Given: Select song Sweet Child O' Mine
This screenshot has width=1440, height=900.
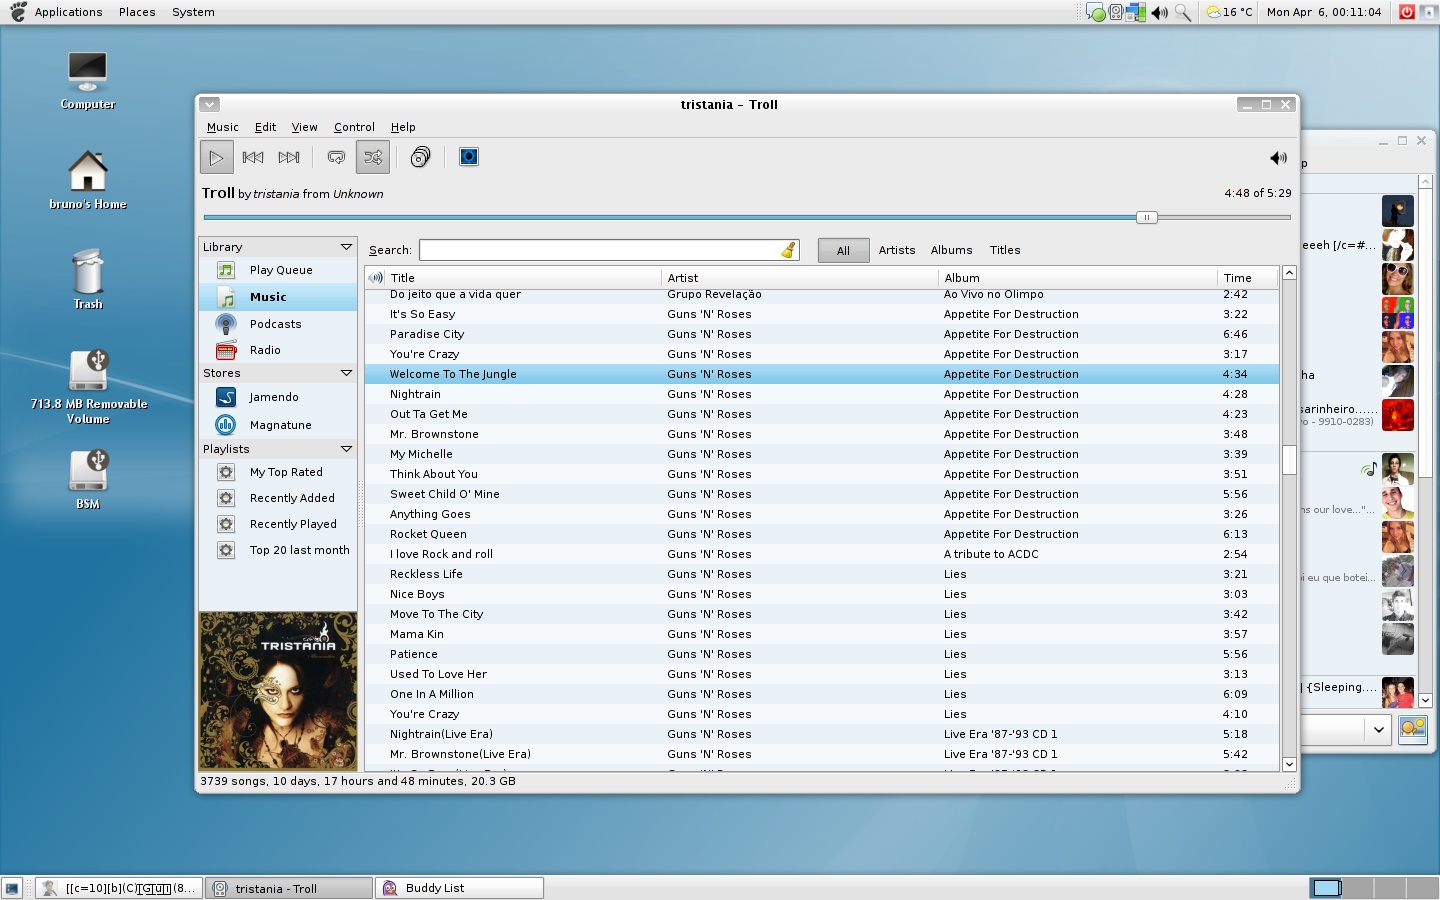Looking at the screenshot, I should click(821, 494).
